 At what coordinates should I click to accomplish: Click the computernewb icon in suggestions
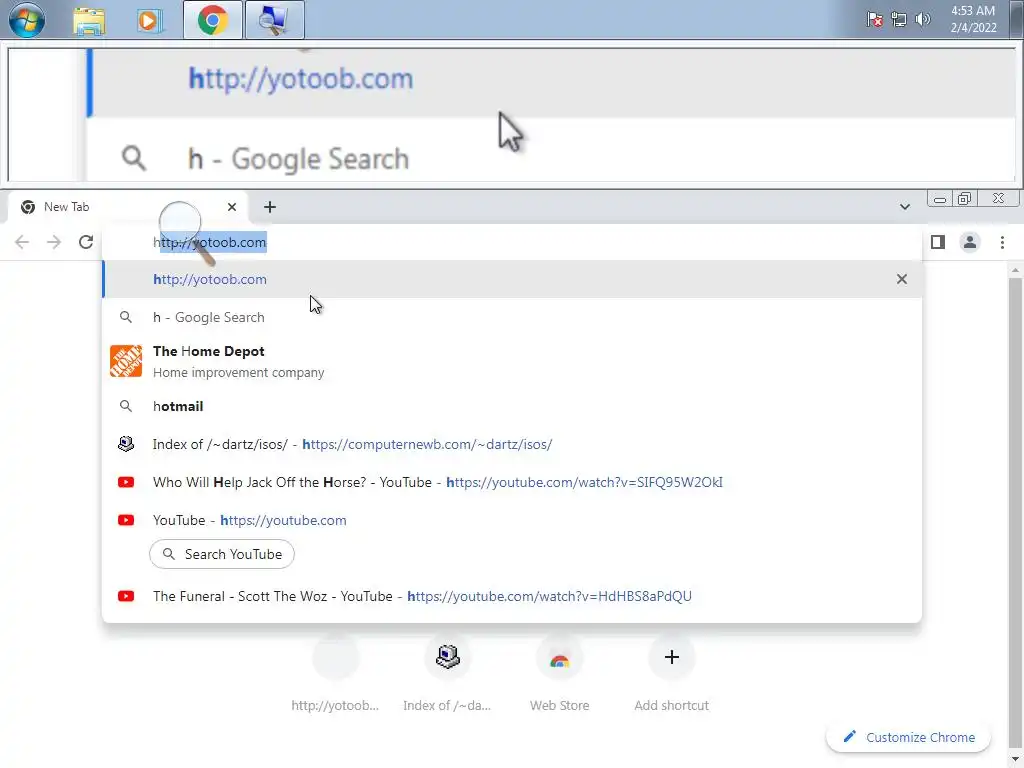click(x=126, y=444)
